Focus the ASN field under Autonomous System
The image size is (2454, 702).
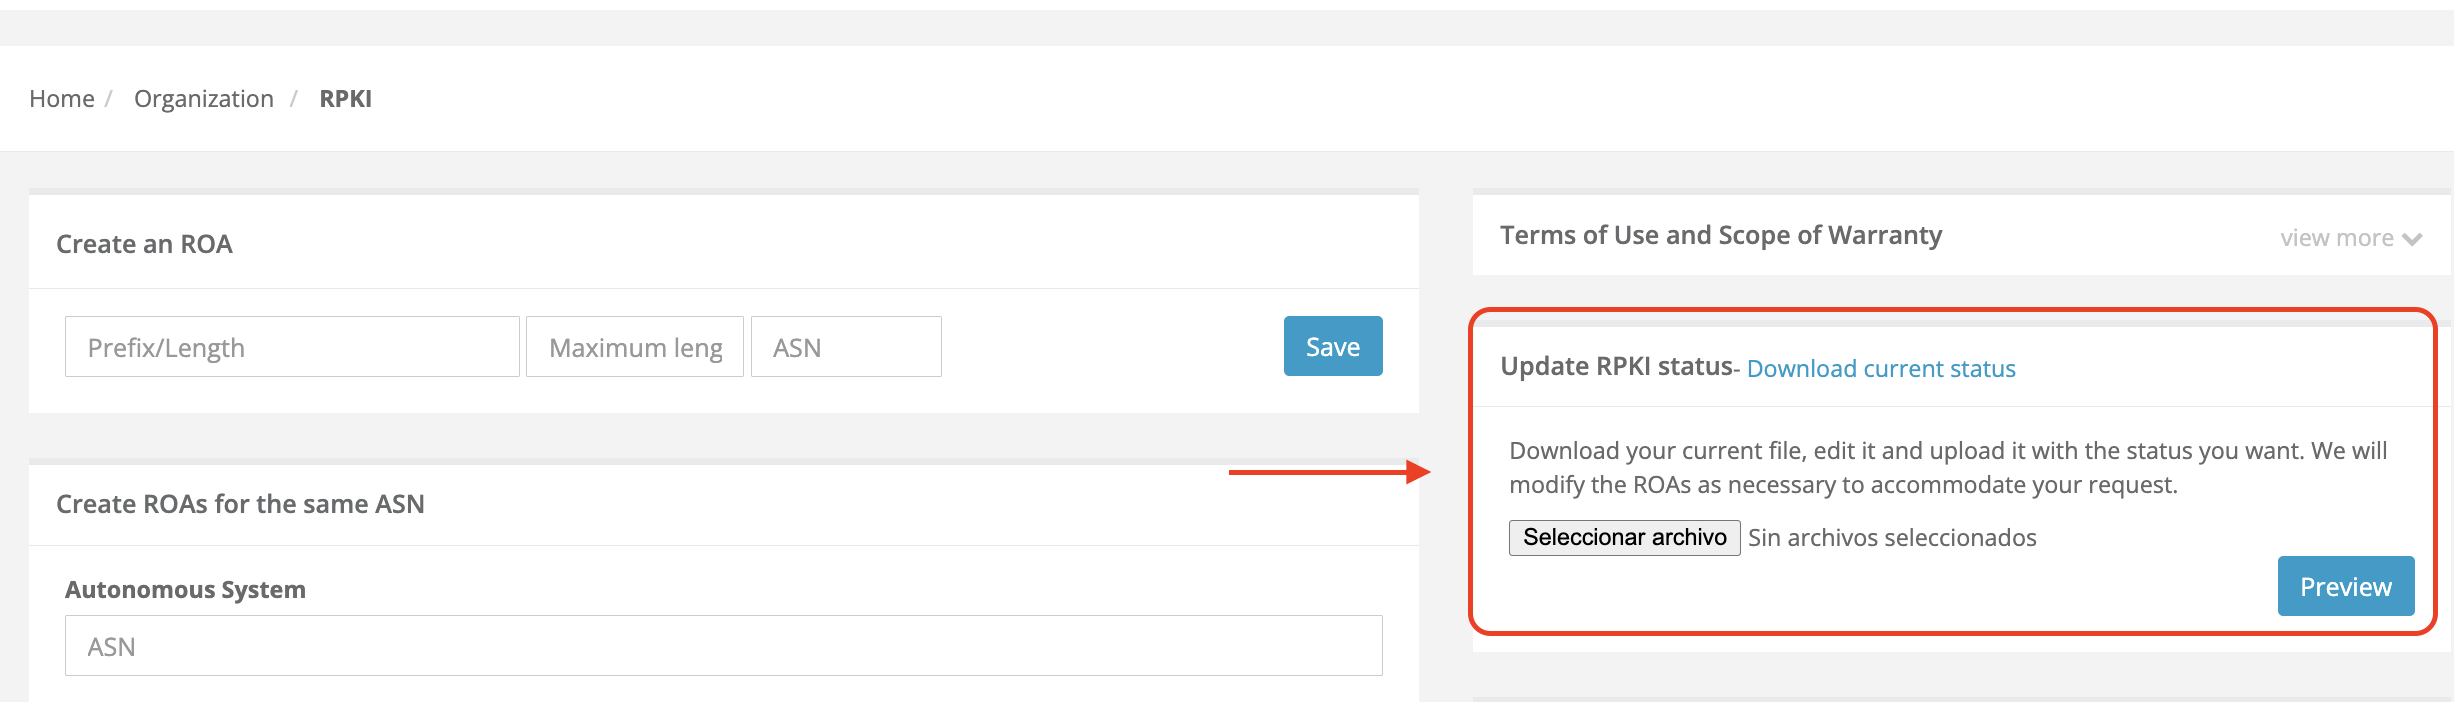tap(723, 646)
